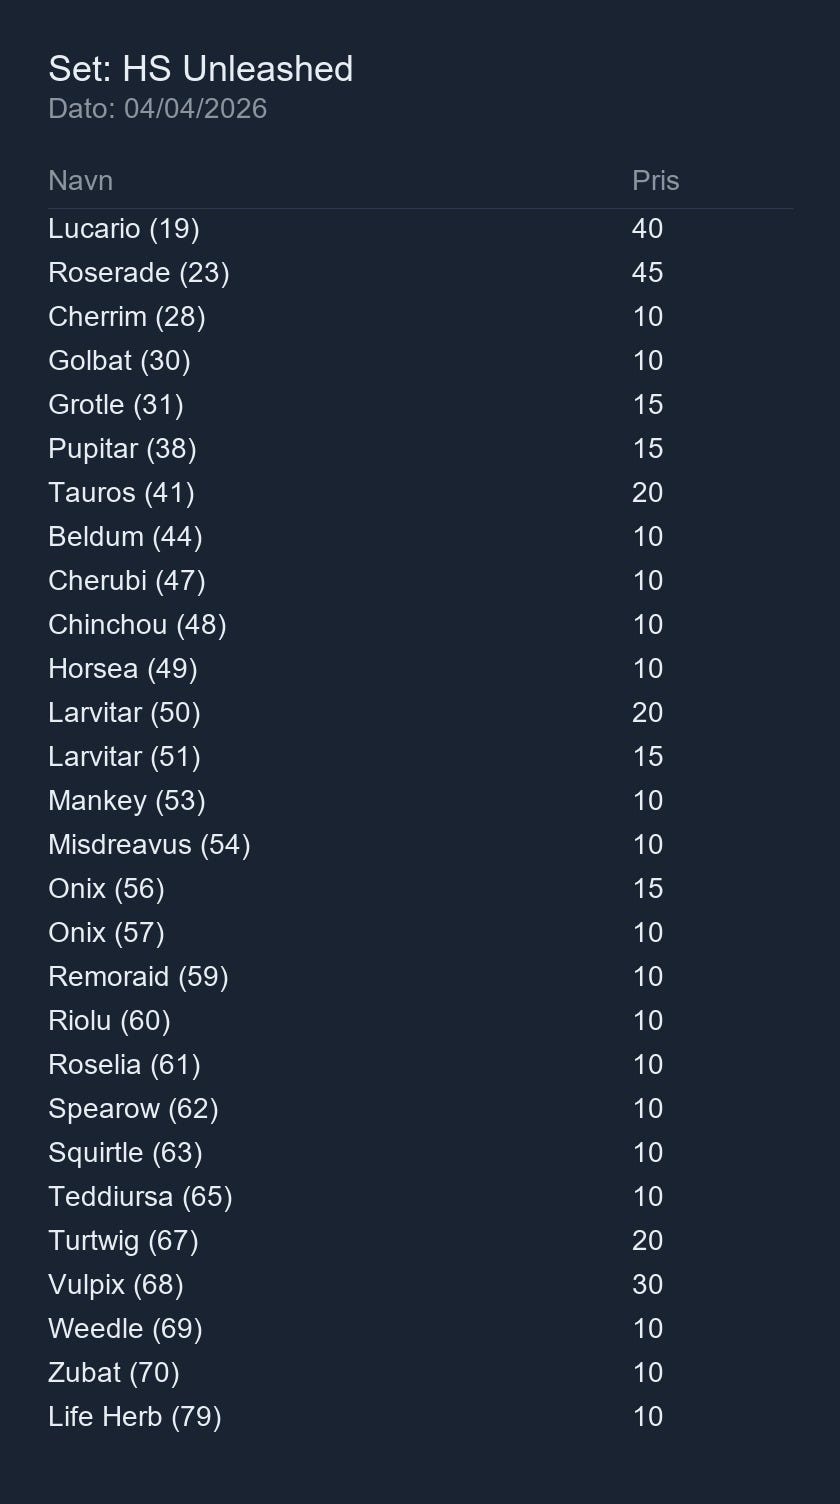Select Vulpix (68) in the list
The width and height of the screenshot is (840, 1504).
tap(116, 1285)
